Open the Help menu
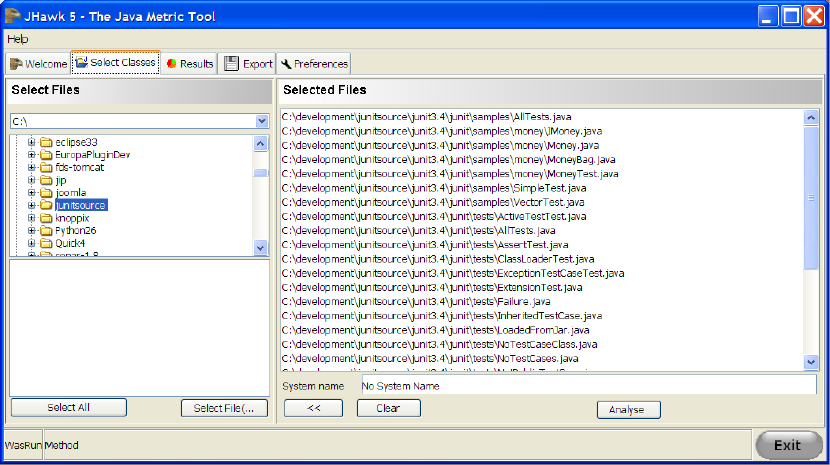 [17, 39]
